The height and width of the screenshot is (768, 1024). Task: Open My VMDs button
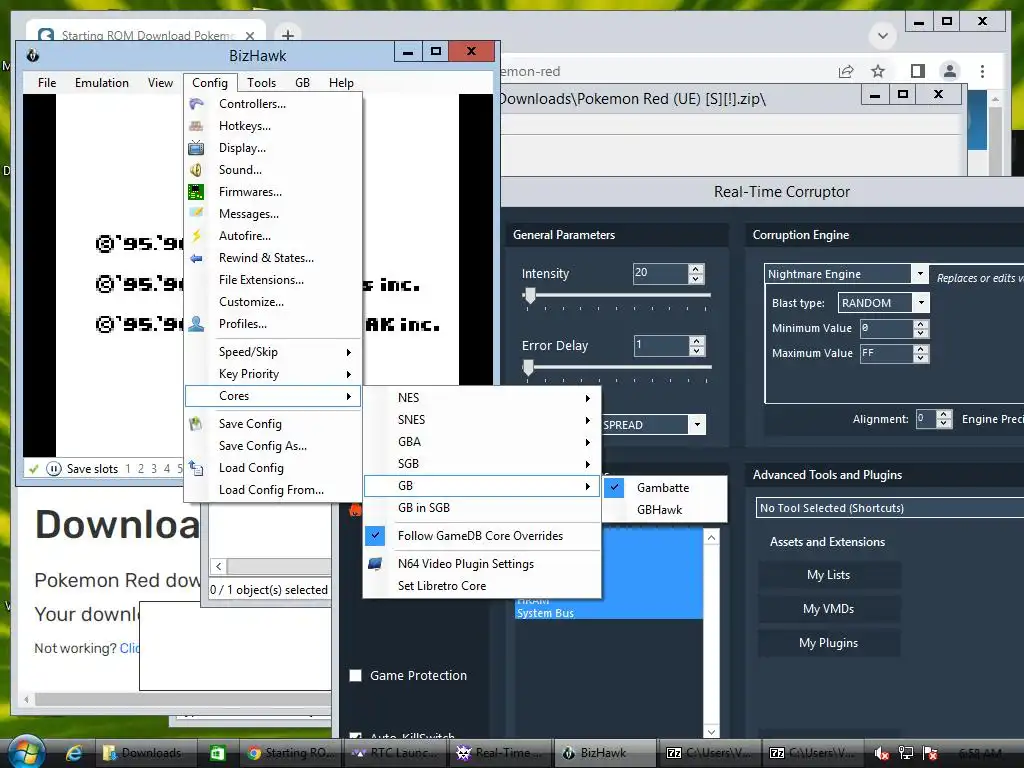[829, 609]
